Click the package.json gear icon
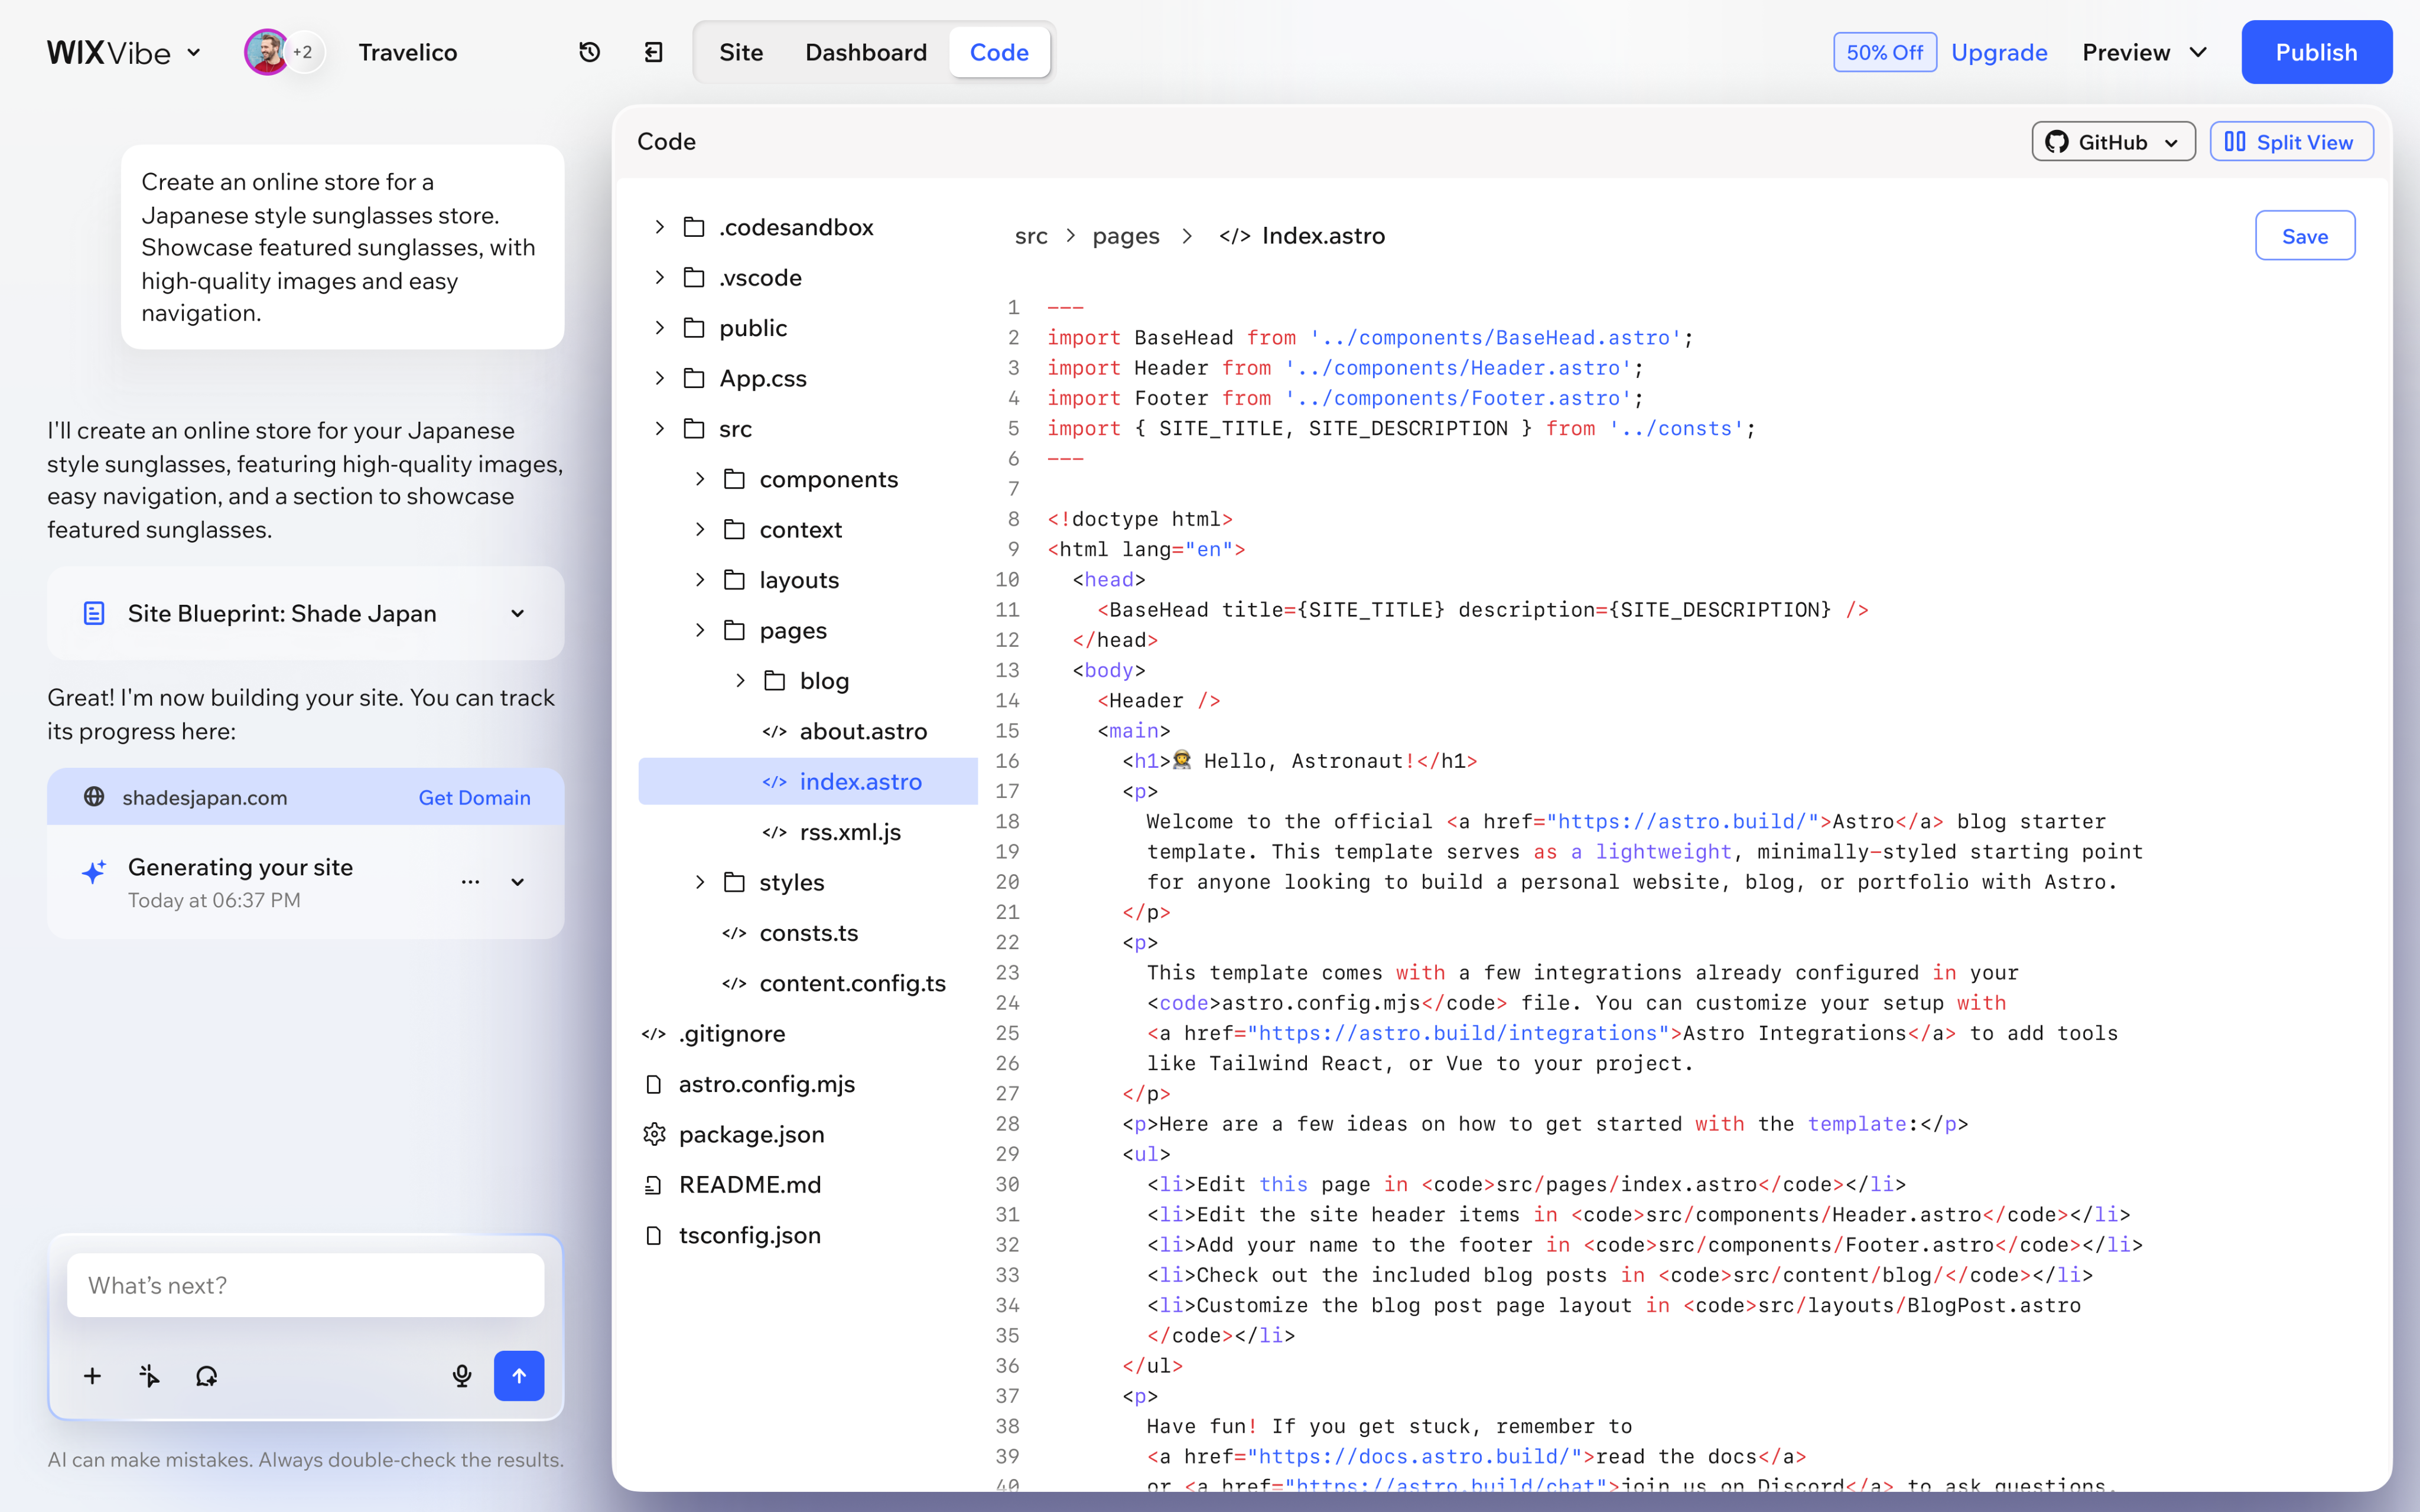Viewport: 2420px width, 1512px height. pyautogui.click(x=654, y=1134)
